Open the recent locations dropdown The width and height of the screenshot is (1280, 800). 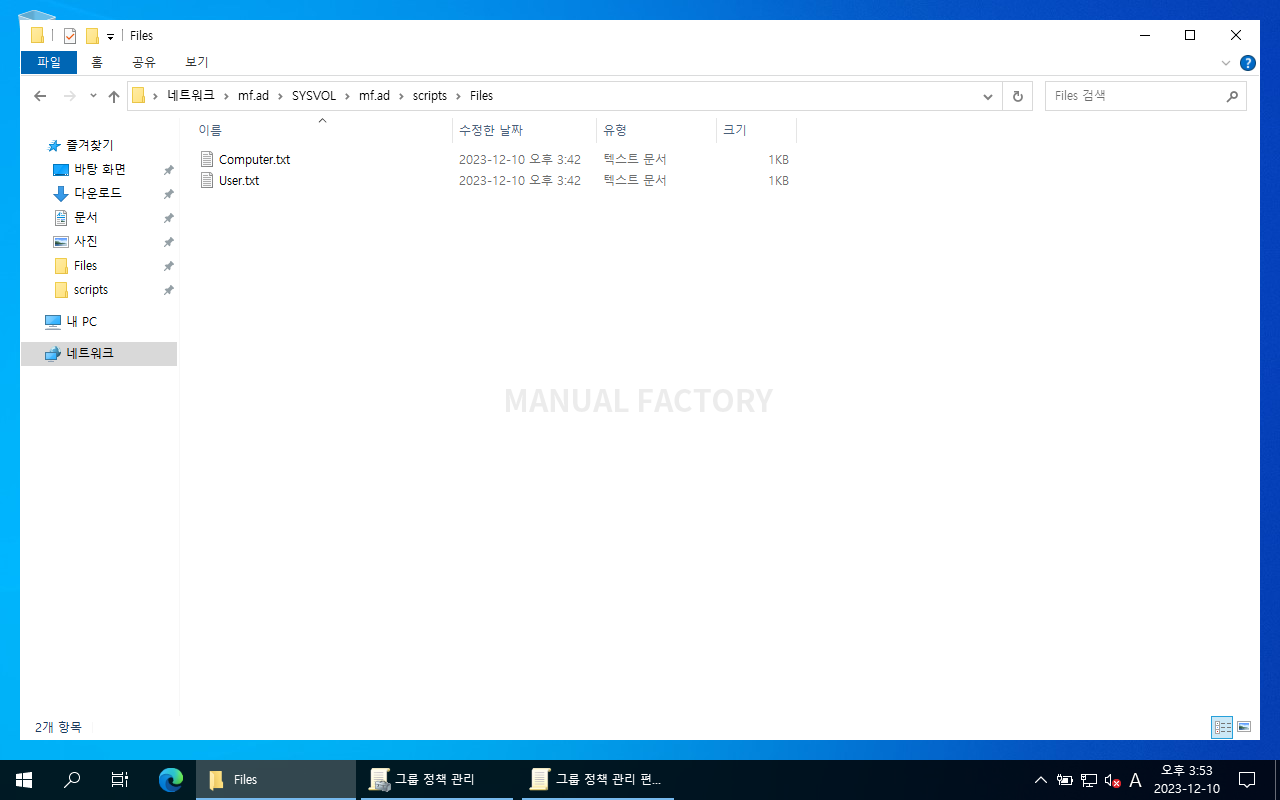[x=93, y=96]
